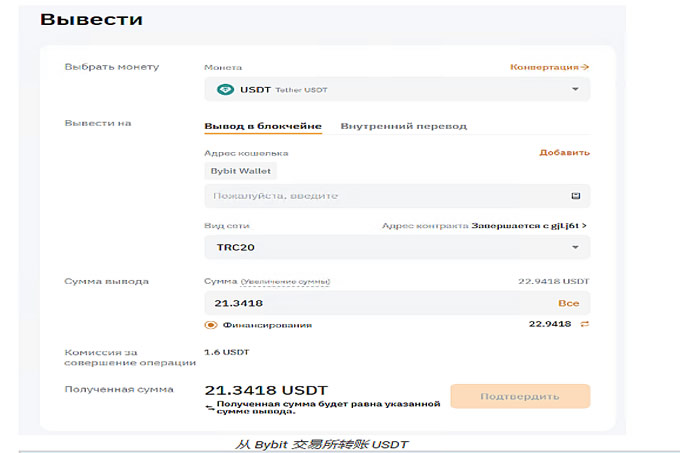Click the Выбрать монету label
680x453 pixels.
pyautogui.click(x=112, y=67)
